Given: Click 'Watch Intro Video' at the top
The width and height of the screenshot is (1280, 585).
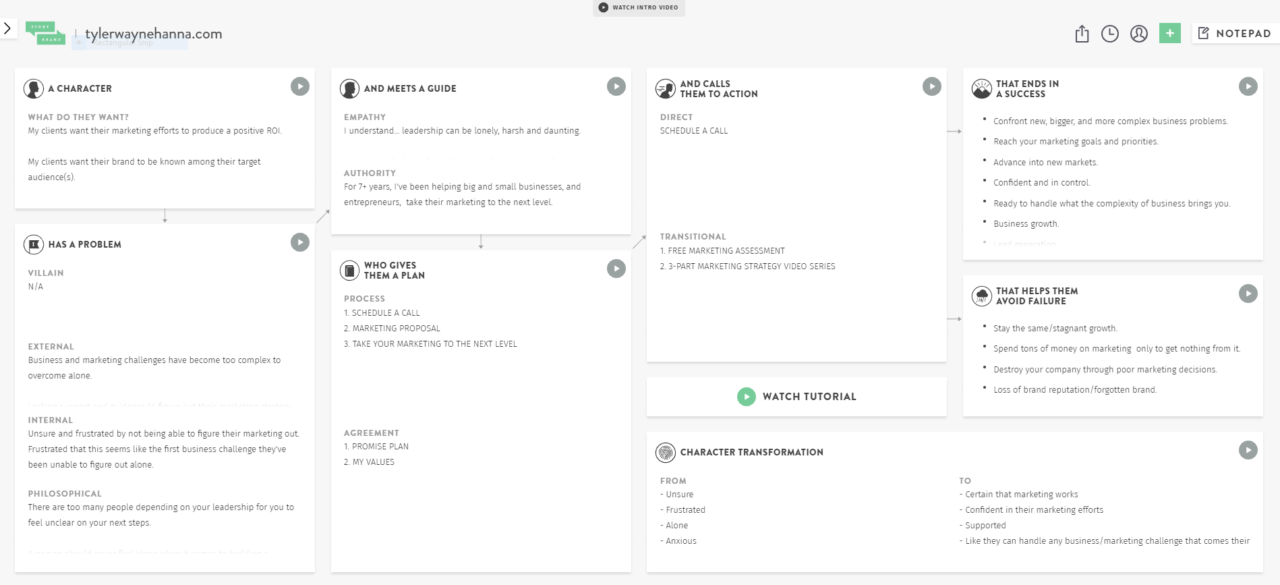Looking at the screenshot, I should coord(640,8).
